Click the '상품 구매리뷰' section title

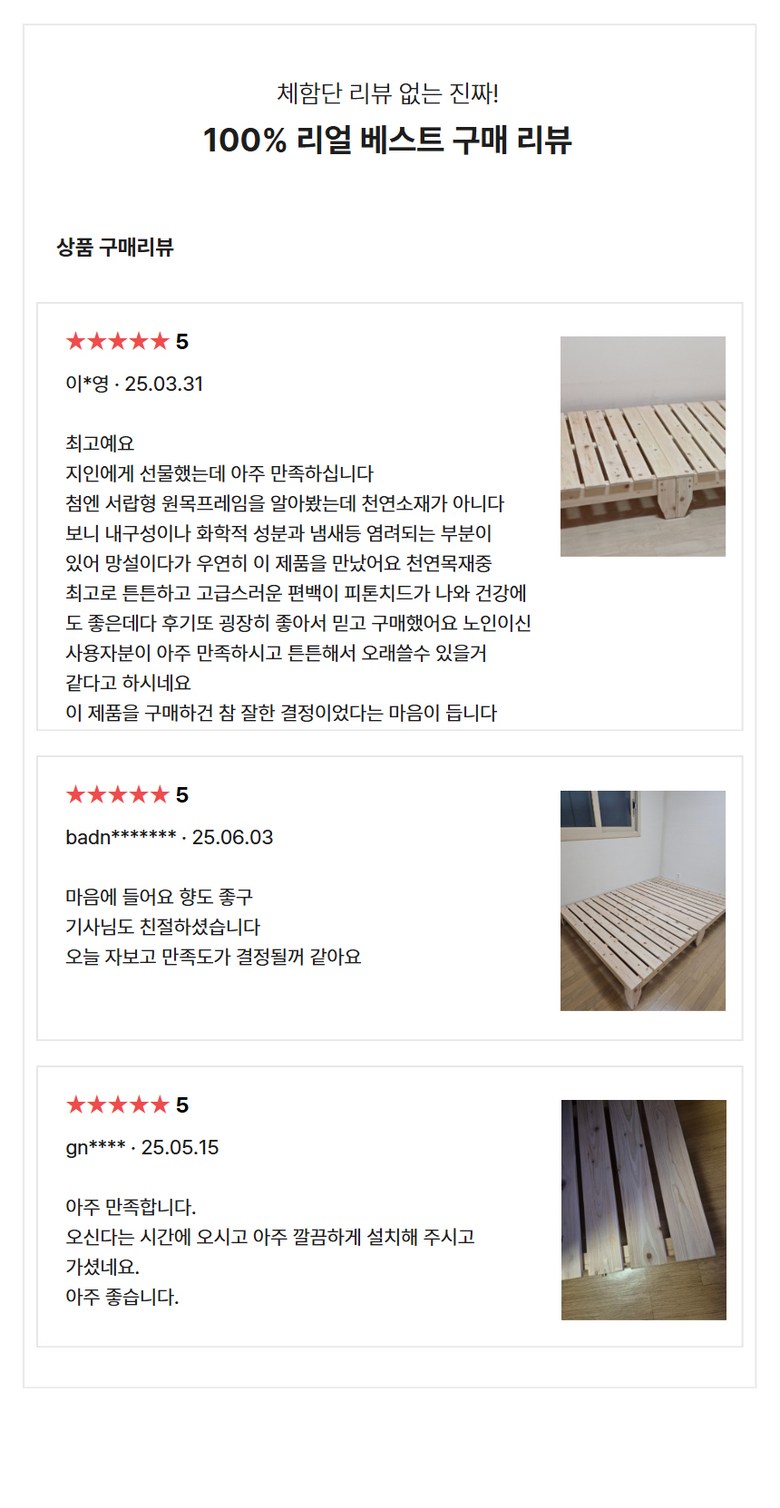[115, 248]
